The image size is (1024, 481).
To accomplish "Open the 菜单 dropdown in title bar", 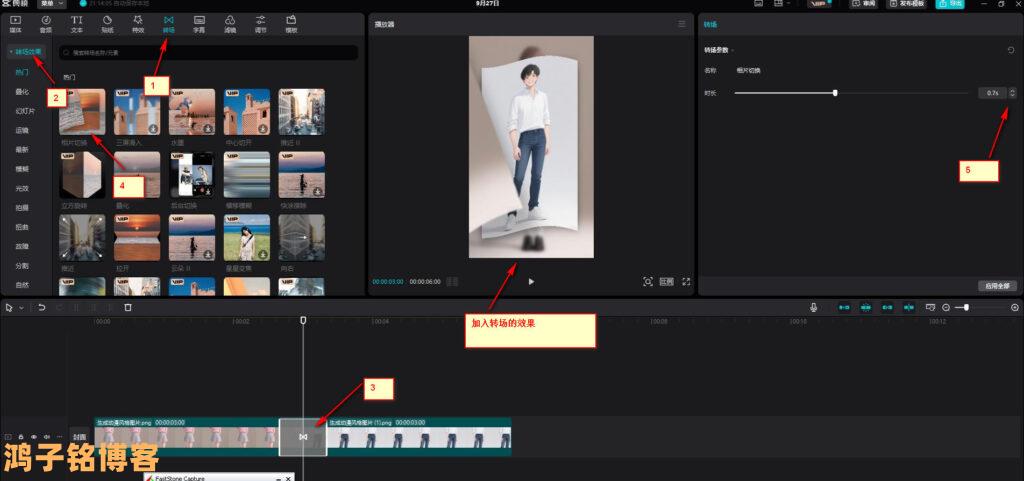I will point(45,4).
